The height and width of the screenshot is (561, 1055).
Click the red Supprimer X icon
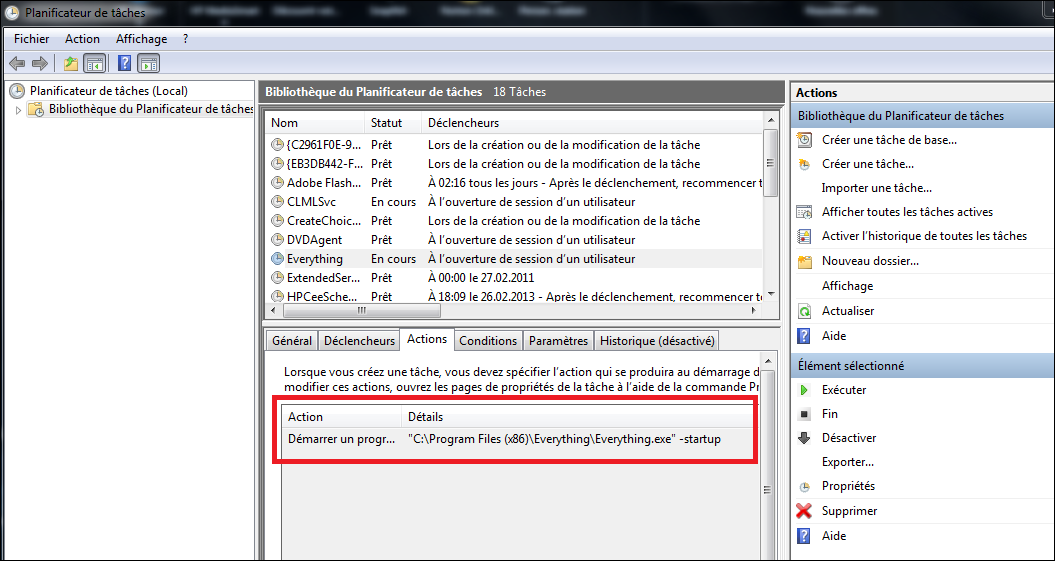[x=804, y=511]
